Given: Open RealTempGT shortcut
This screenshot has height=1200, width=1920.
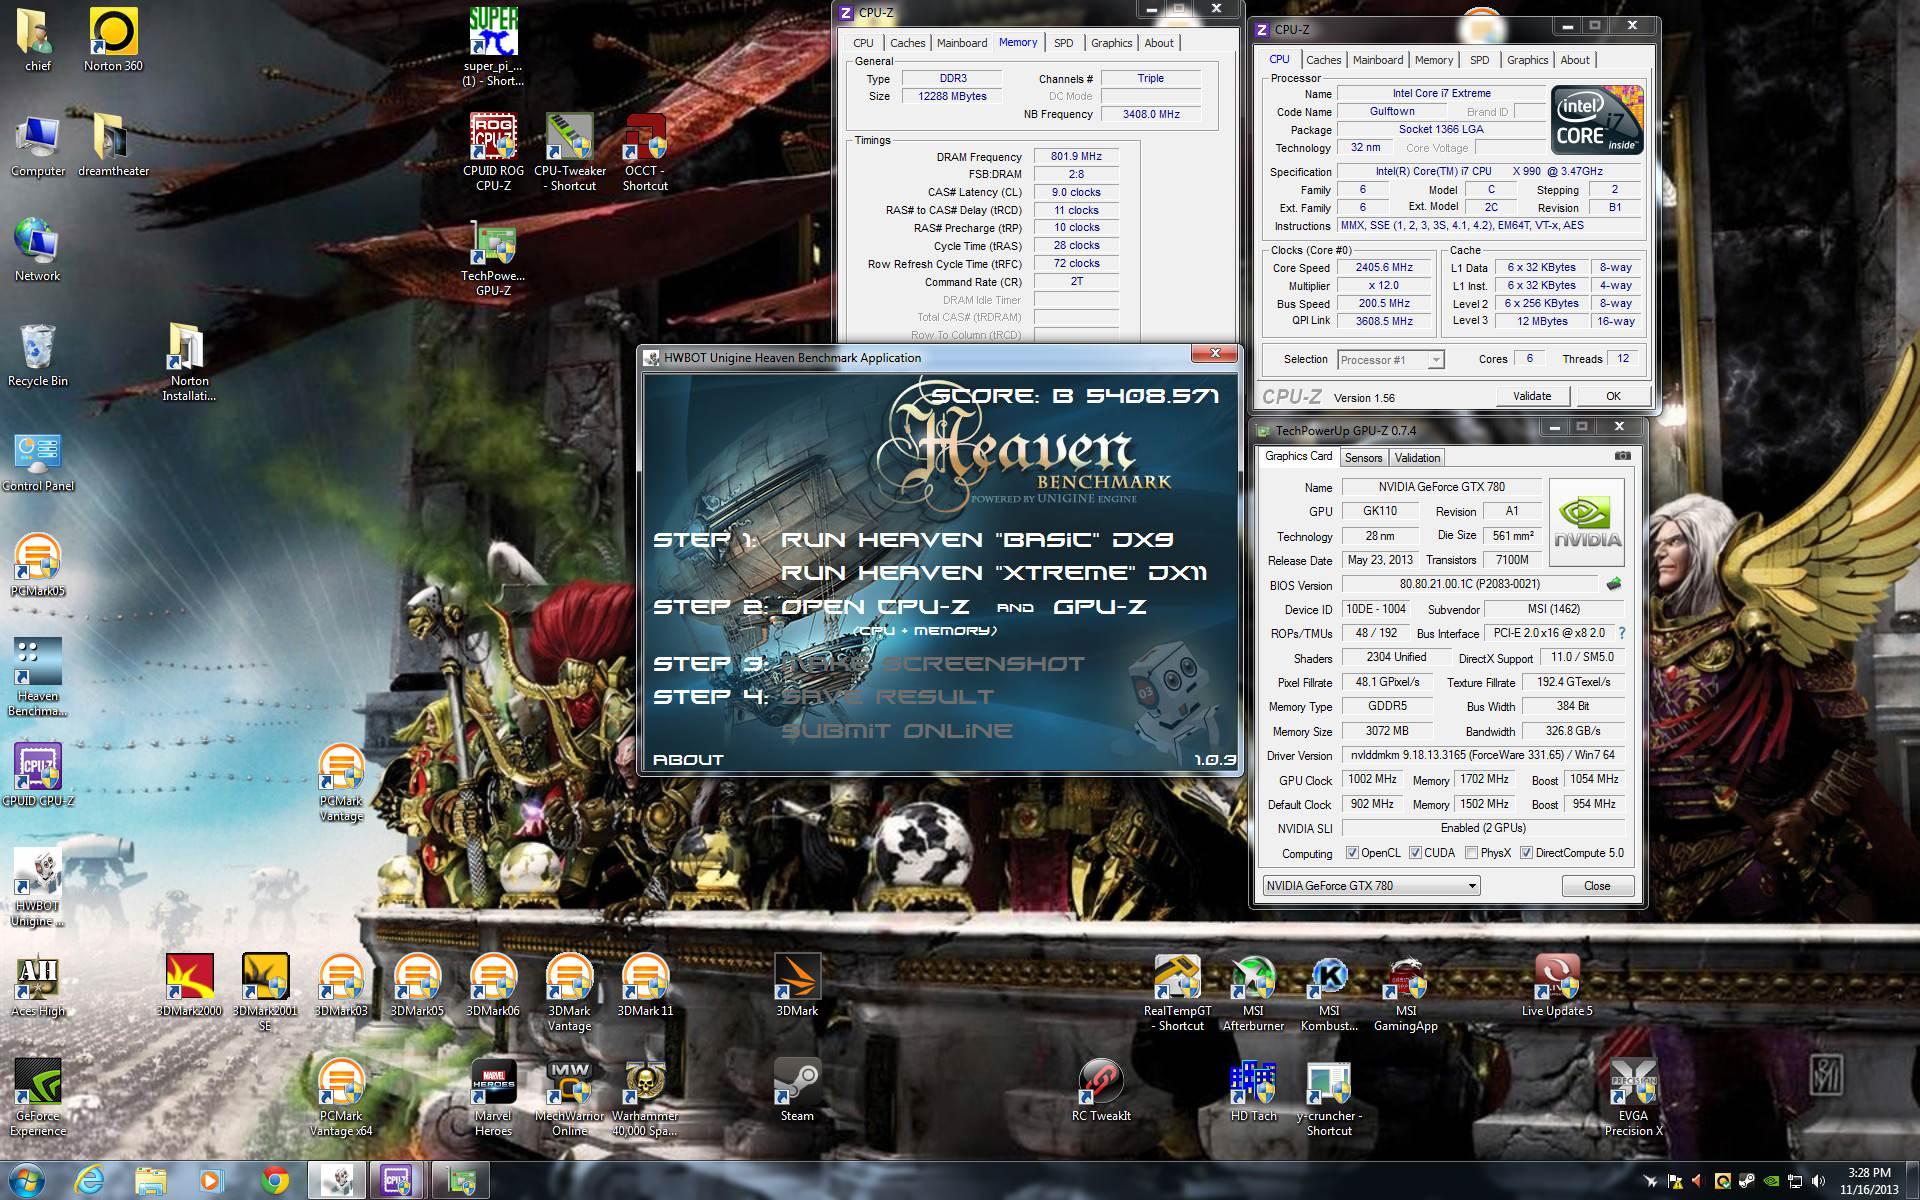Looking at the screenshot, I should [1177, 992].
